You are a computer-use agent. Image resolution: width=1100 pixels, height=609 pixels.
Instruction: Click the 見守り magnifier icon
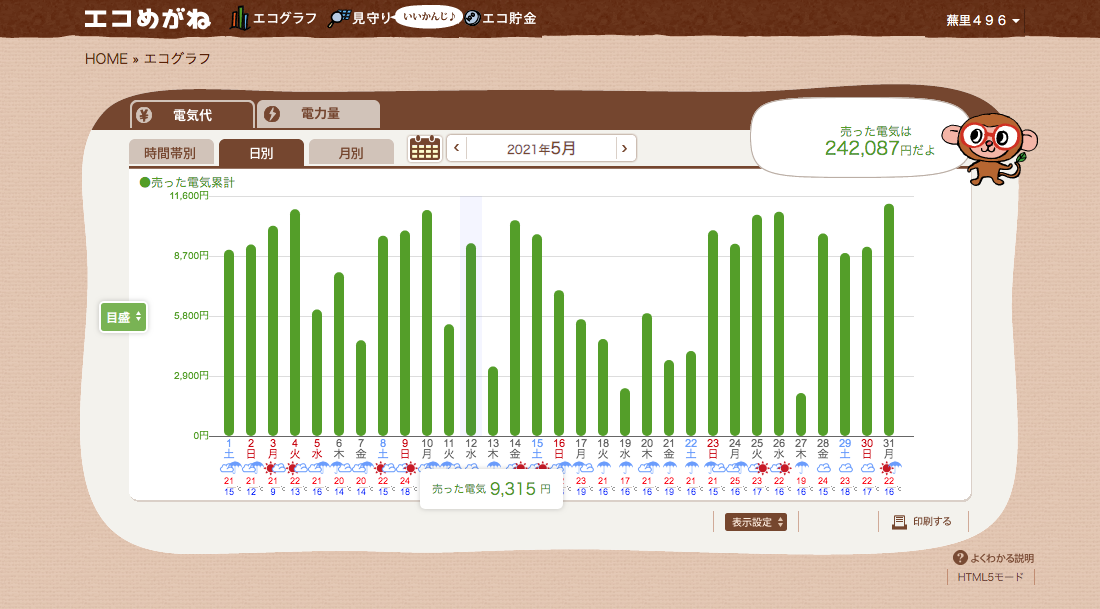coord(339,18)
